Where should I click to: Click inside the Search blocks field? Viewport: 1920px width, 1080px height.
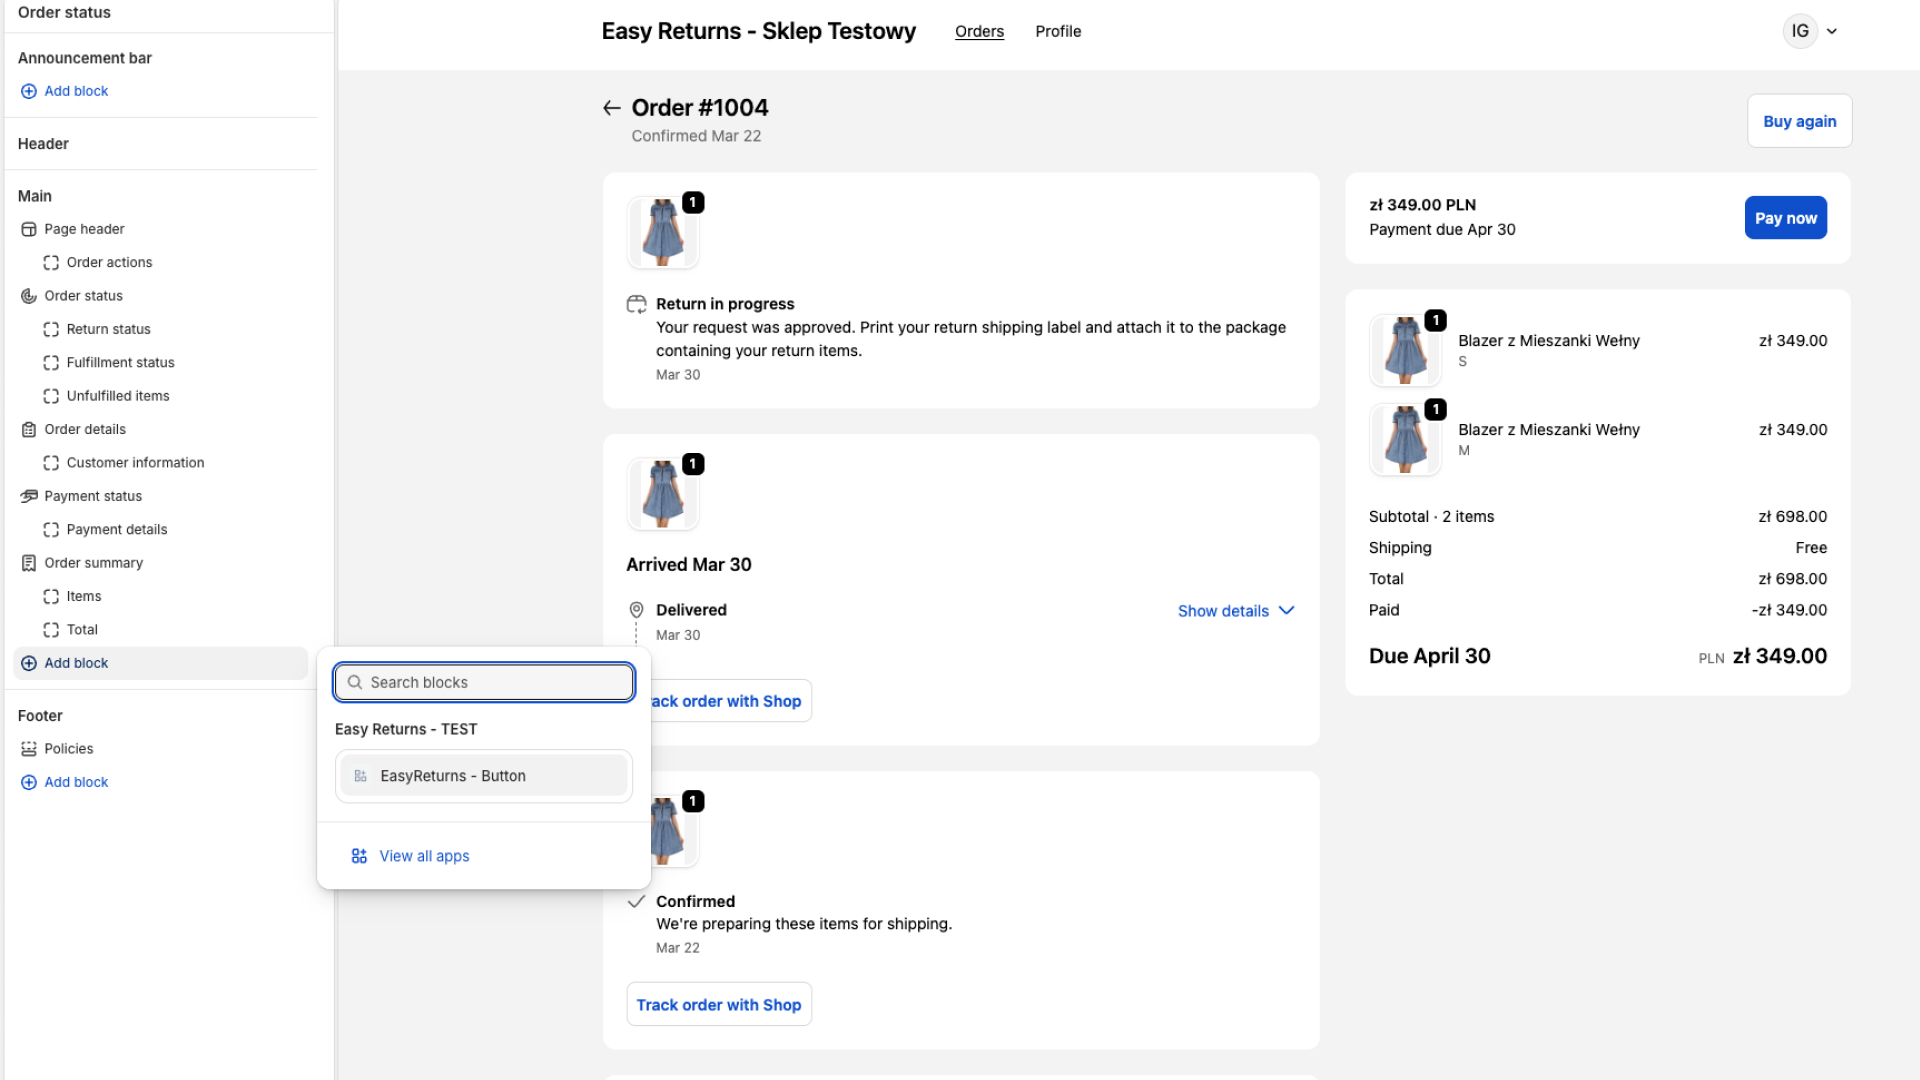coord(483,682)
